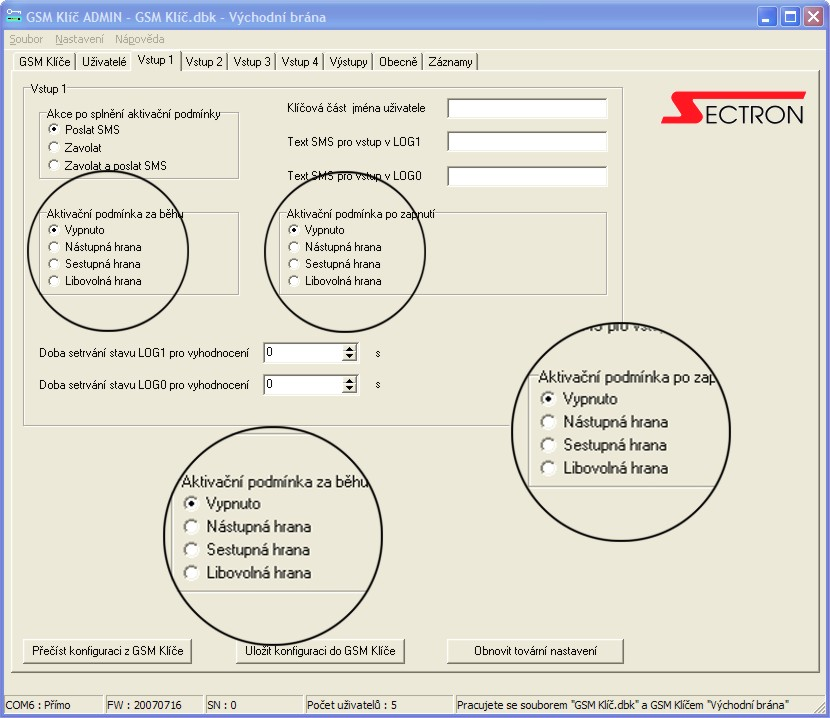Viewport: 830px width, 718px height.
Task: Switch to the GSM Klíče tab
Action: pyautogui.click(x=44, y=62)
